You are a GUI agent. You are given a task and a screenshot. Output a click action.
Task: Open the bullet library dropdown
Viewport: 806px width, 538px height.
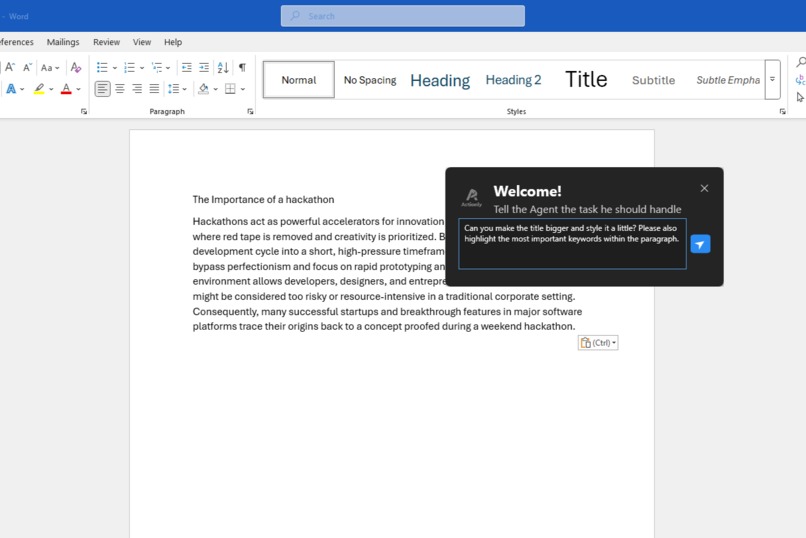(x=114, y=68)
